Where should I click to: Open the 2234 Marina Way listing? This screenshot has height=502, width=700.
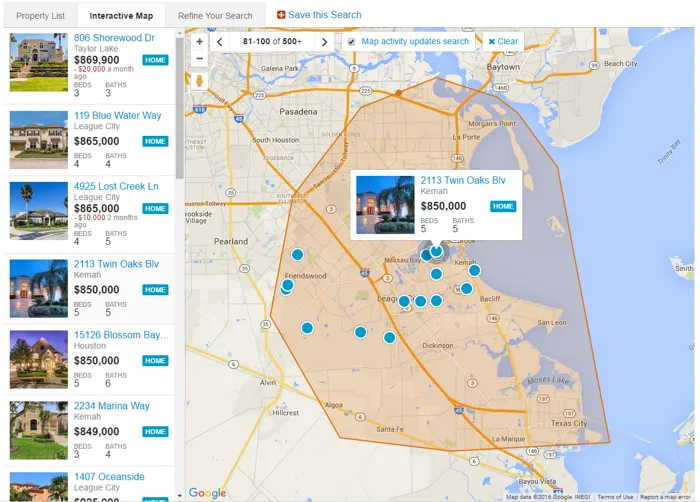[x=112, y=406]
